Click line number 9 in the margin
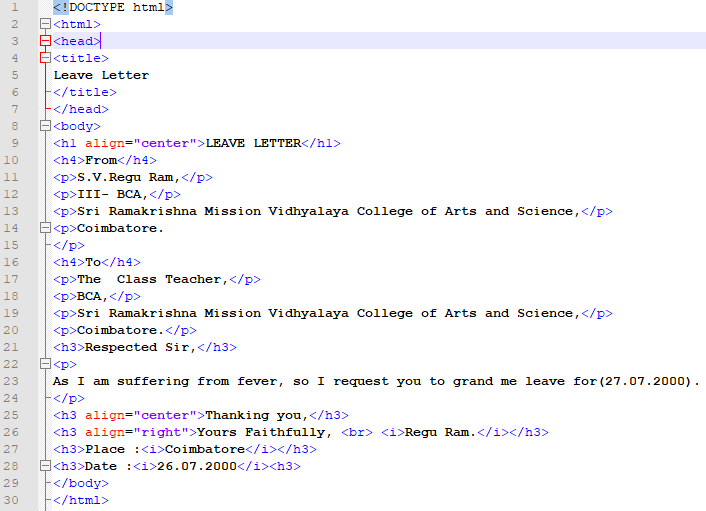Viewport: 706px width, 511px height. 15,143
